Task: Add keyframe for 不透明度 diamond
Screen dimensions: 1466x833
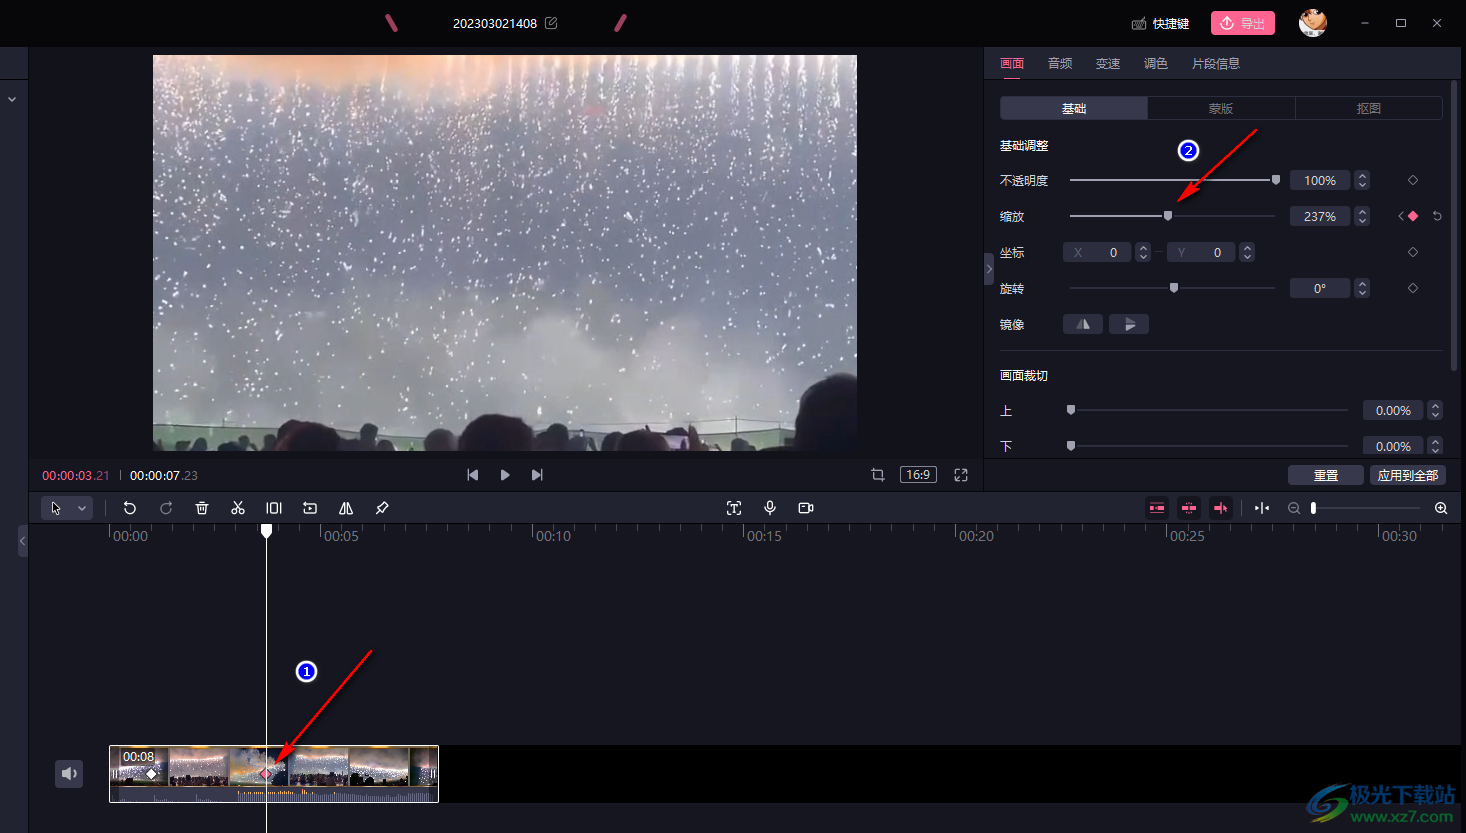Action: 1413,180
